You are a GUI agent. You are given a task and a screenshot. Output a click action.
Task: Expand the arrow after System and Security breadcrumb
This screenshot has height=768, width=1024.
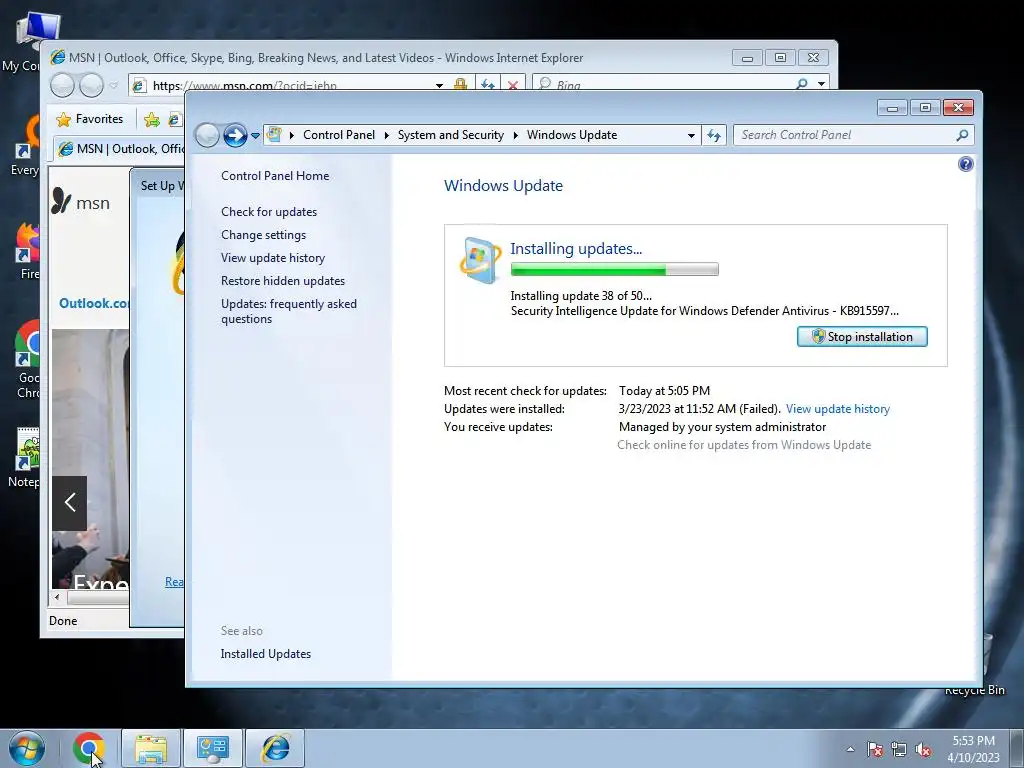pos(515,135)
